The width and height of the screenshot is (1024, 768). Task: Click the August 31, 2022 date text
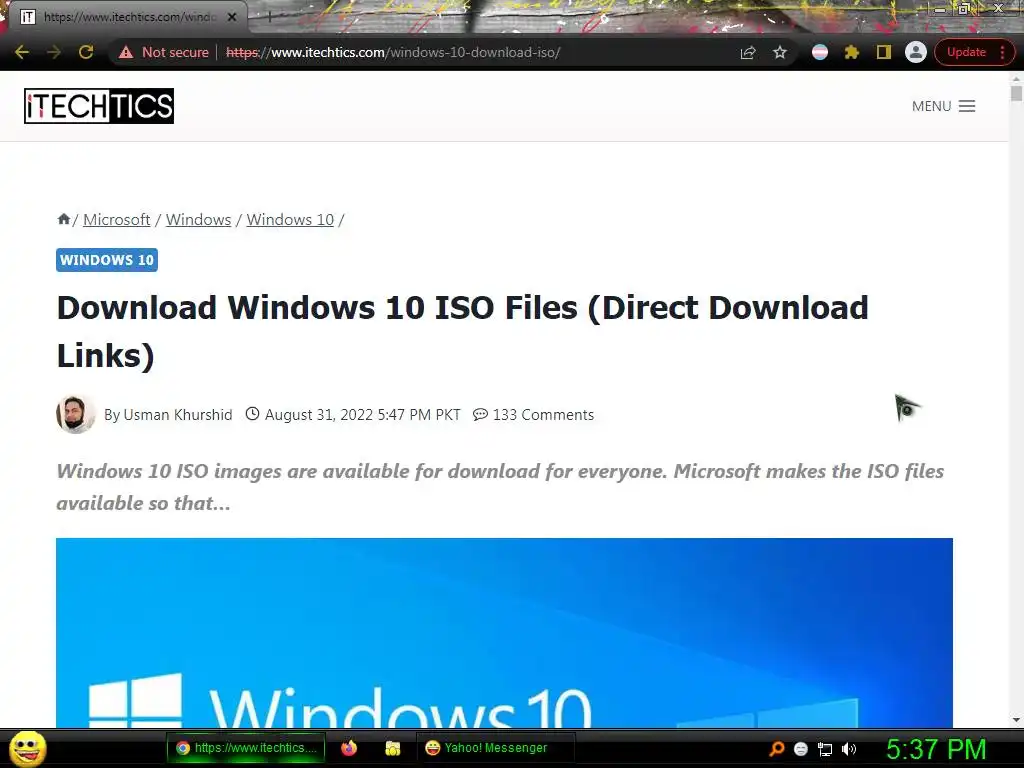click(x=362, y=415)
